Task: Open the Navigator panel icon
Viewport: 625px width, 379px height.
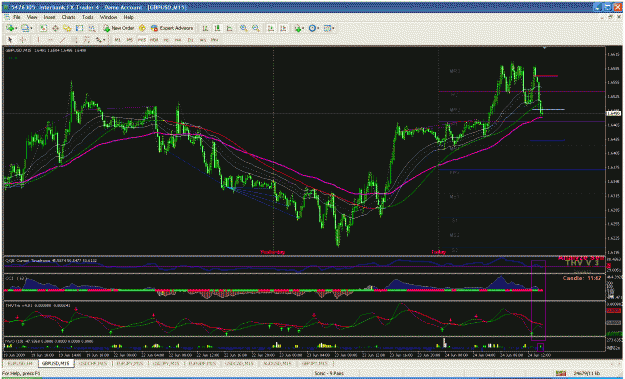Action: [67, 28]
